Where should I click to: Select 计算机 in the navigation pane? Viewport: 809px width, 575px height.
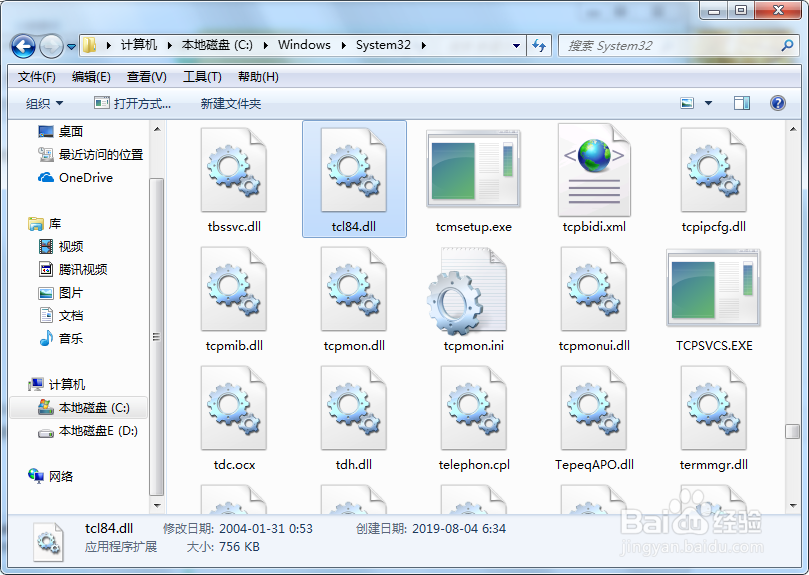56,385
